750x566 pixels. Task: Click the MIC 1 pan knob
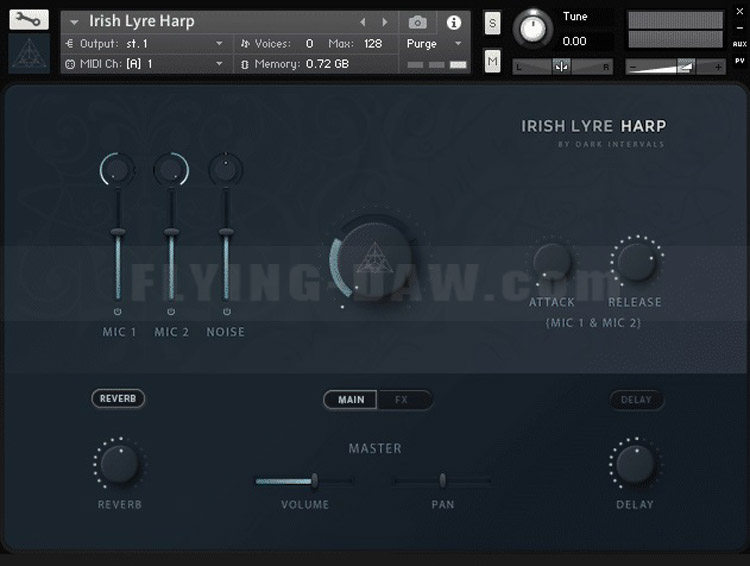[117, 169]
